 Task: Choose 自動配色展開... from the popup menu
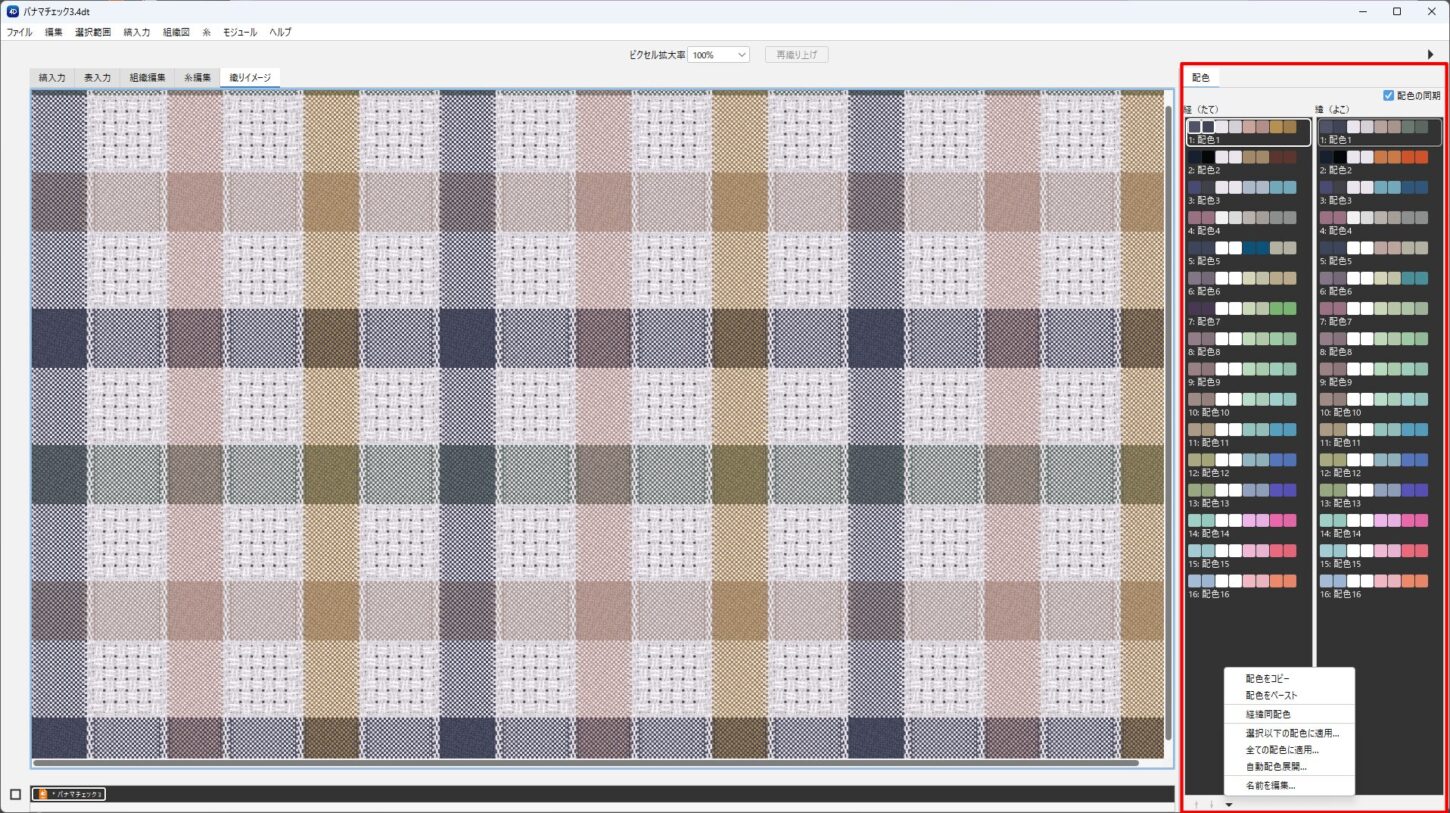tap(1276, 767)
